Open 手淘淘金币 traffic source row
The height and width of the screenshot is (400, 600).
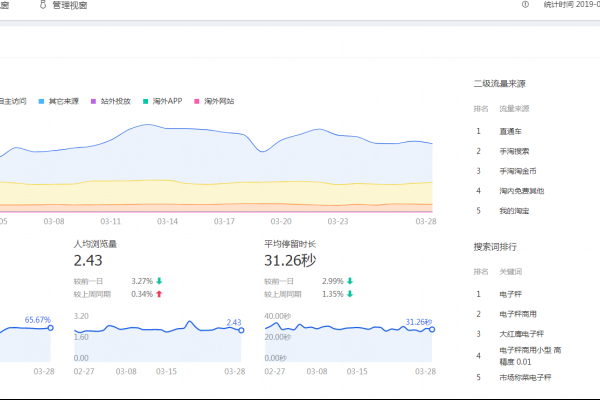click(517, 171)
